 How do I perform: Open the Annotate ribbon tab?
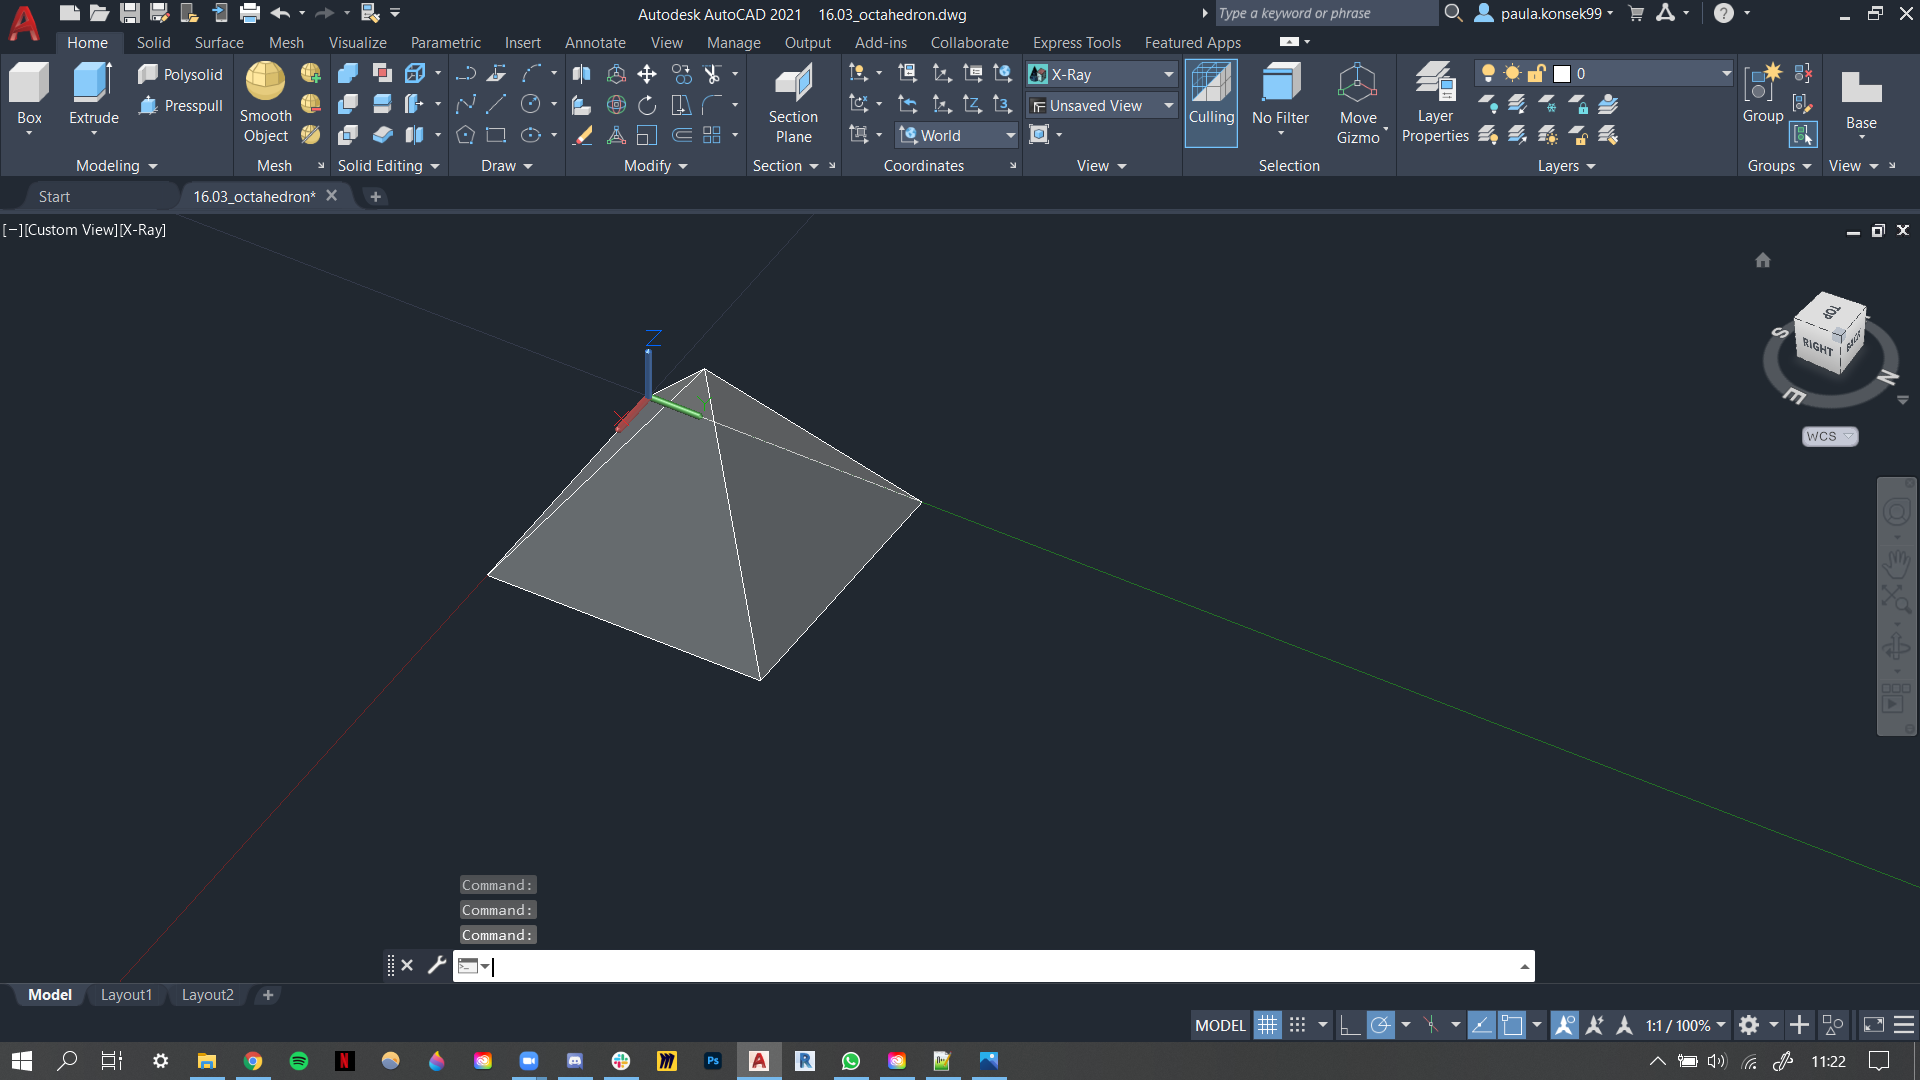tap(595, 42)
